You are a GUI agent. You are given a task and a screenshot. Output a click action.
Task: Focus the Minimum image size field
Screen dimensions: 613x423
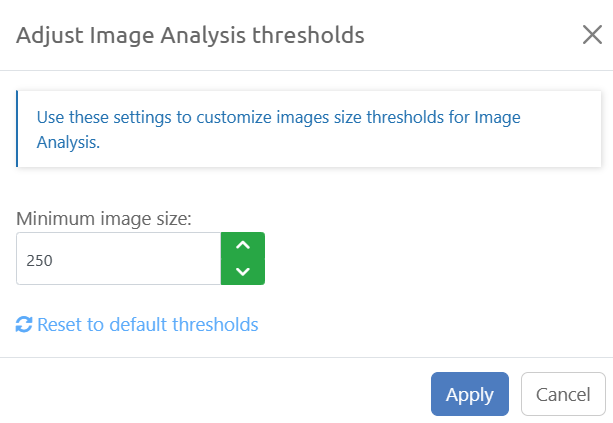point(118,259)
